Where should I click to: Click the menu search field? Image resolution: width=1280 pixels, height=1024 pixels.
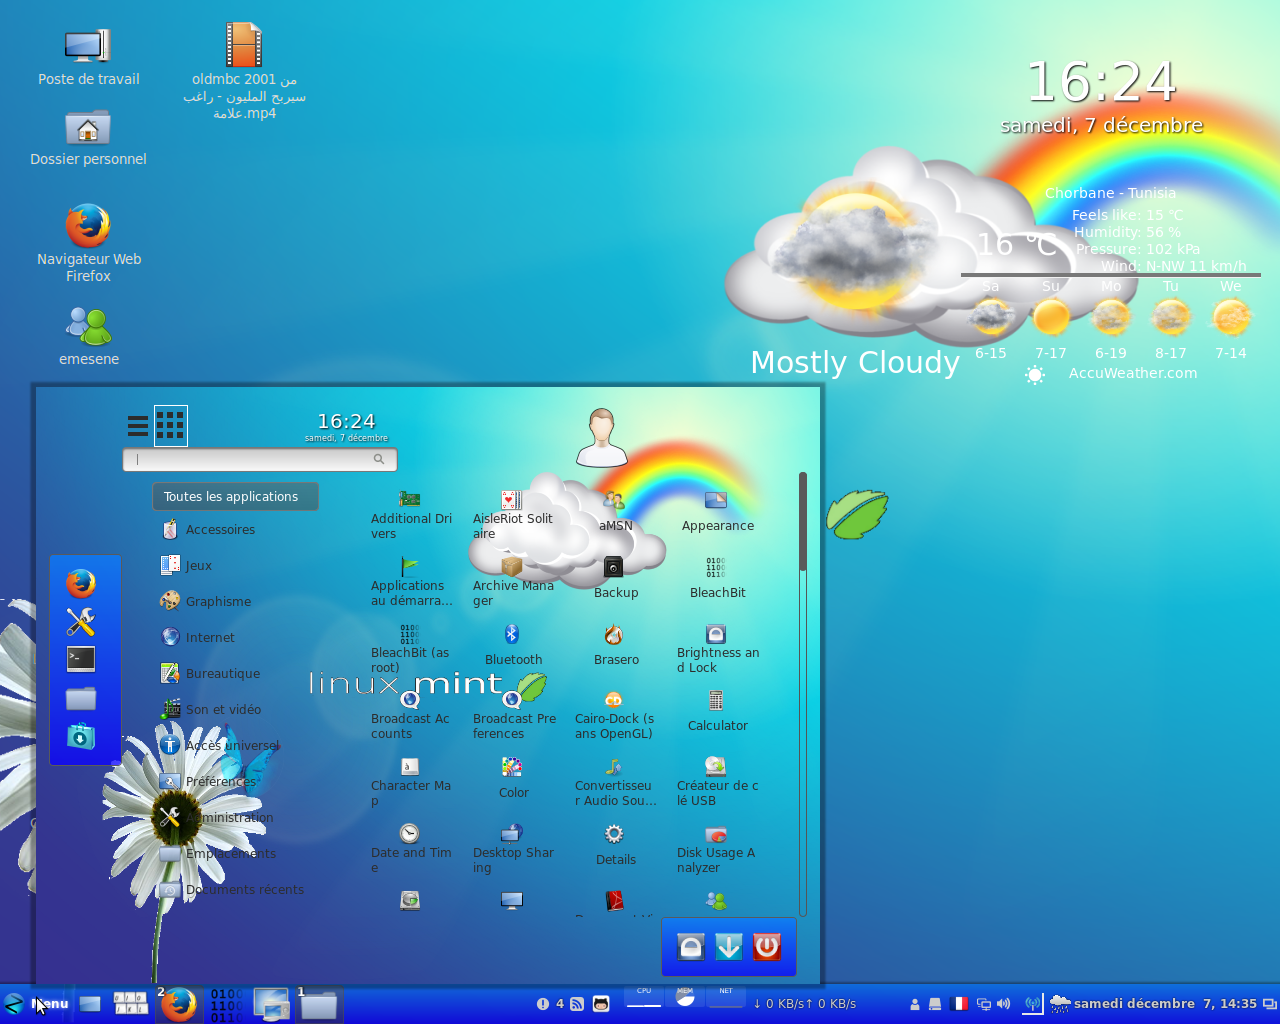pos(260,459)
